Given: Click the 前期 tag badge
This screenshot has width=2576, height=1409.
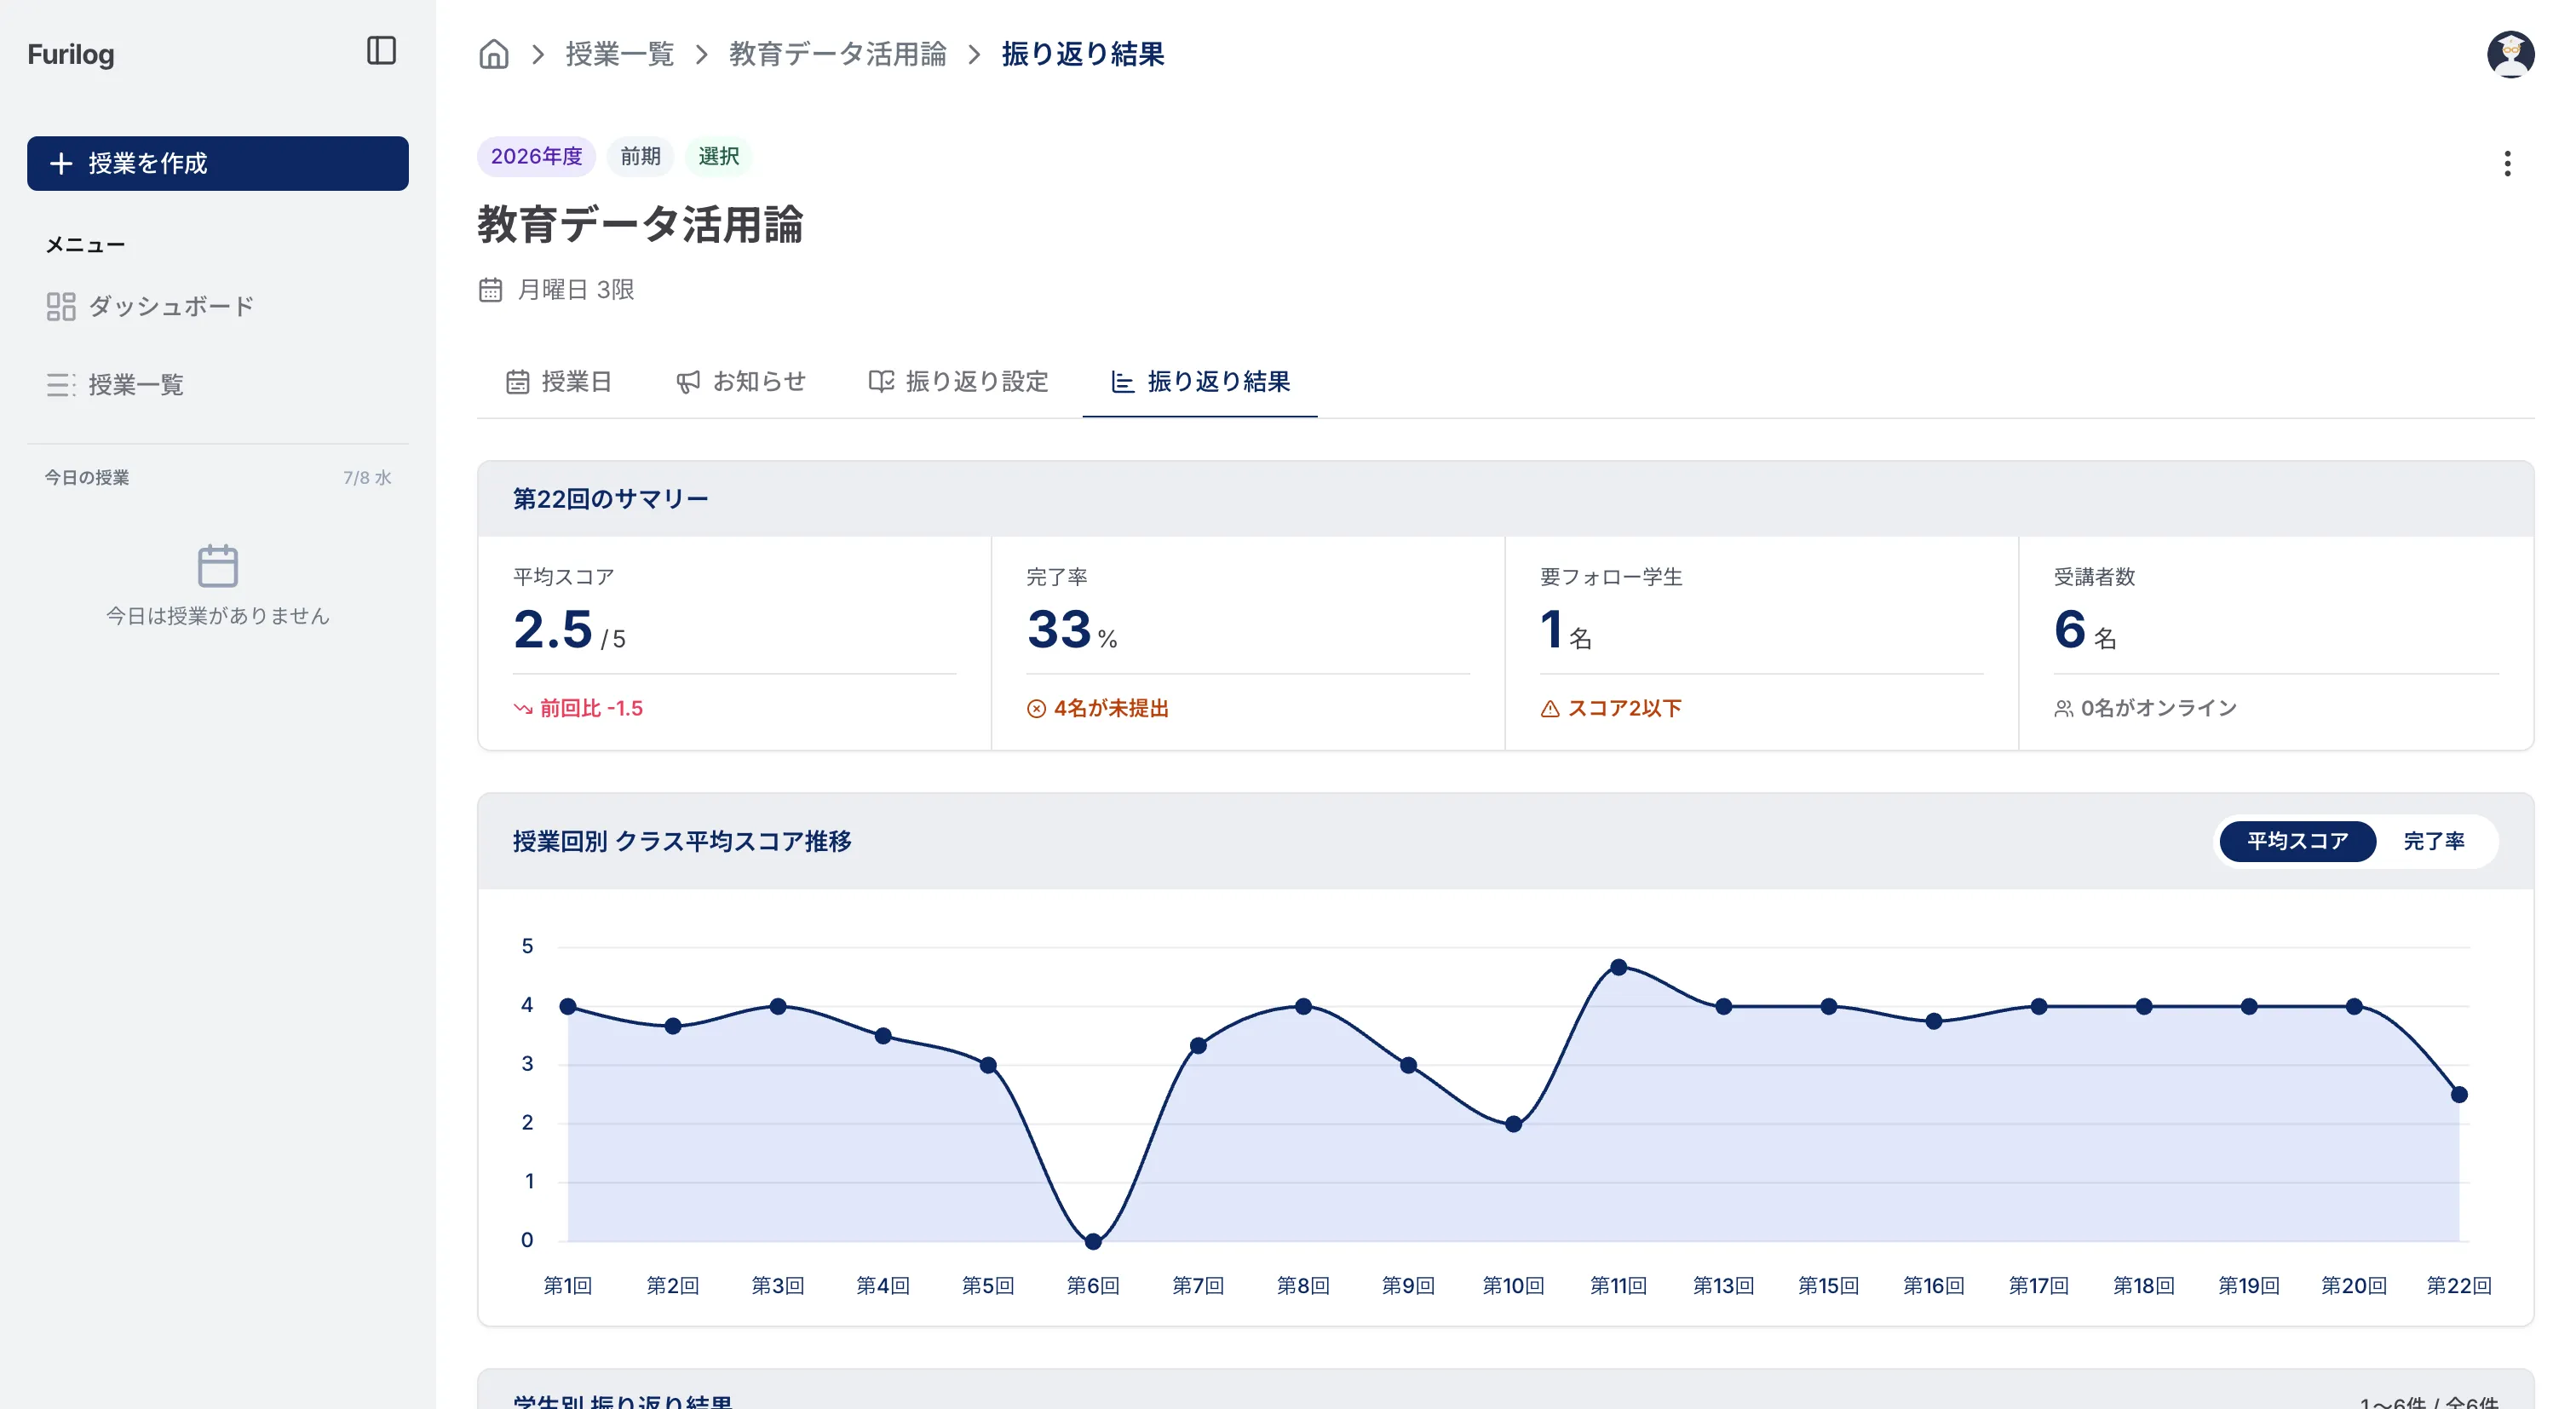Looking at the screenshot, I should (x=640, y=157).
